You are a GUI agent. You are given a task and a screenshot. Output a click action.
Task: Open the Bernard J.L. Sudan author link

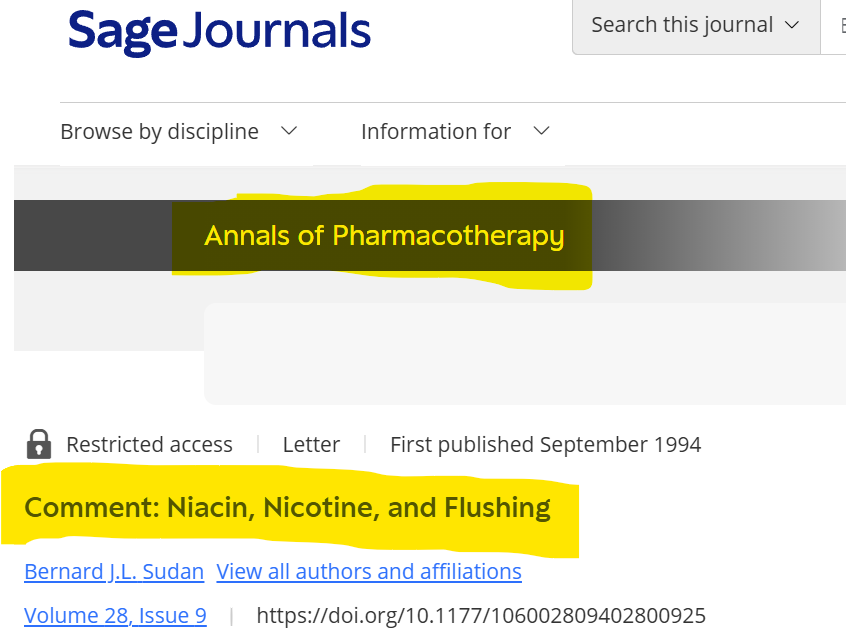pos(114,571)
